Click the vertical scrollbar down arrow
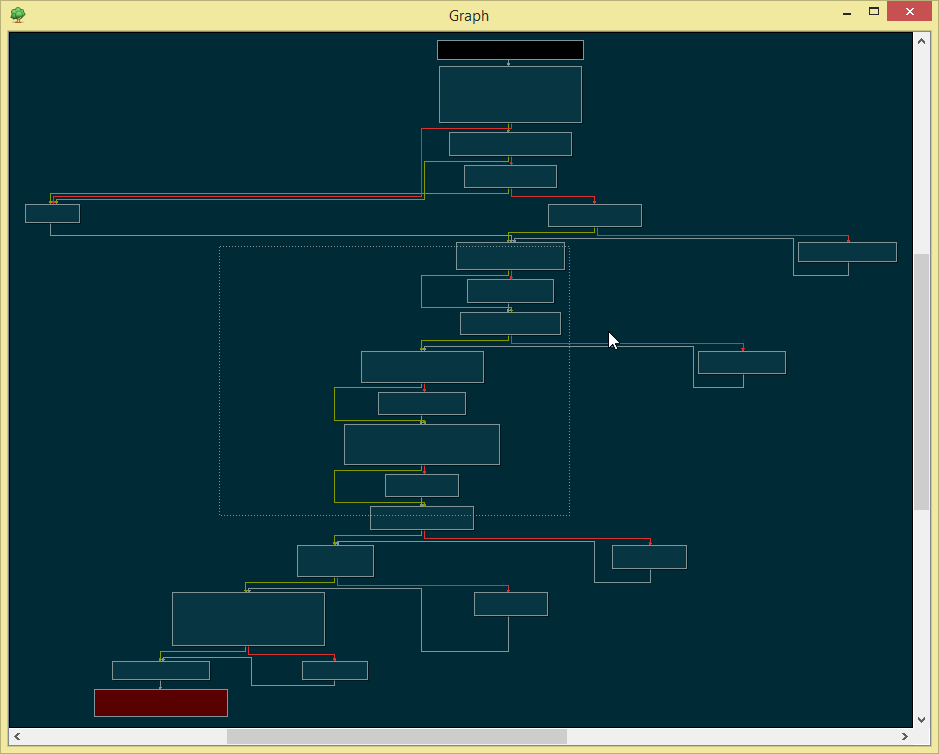Screen dimensions: 939x754 (921, 720)
